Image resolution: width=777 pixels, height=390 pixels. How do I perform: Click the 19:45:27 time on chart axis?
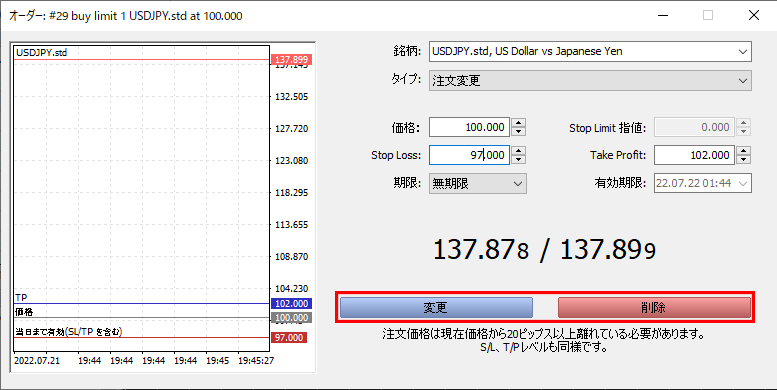(256, 361)
